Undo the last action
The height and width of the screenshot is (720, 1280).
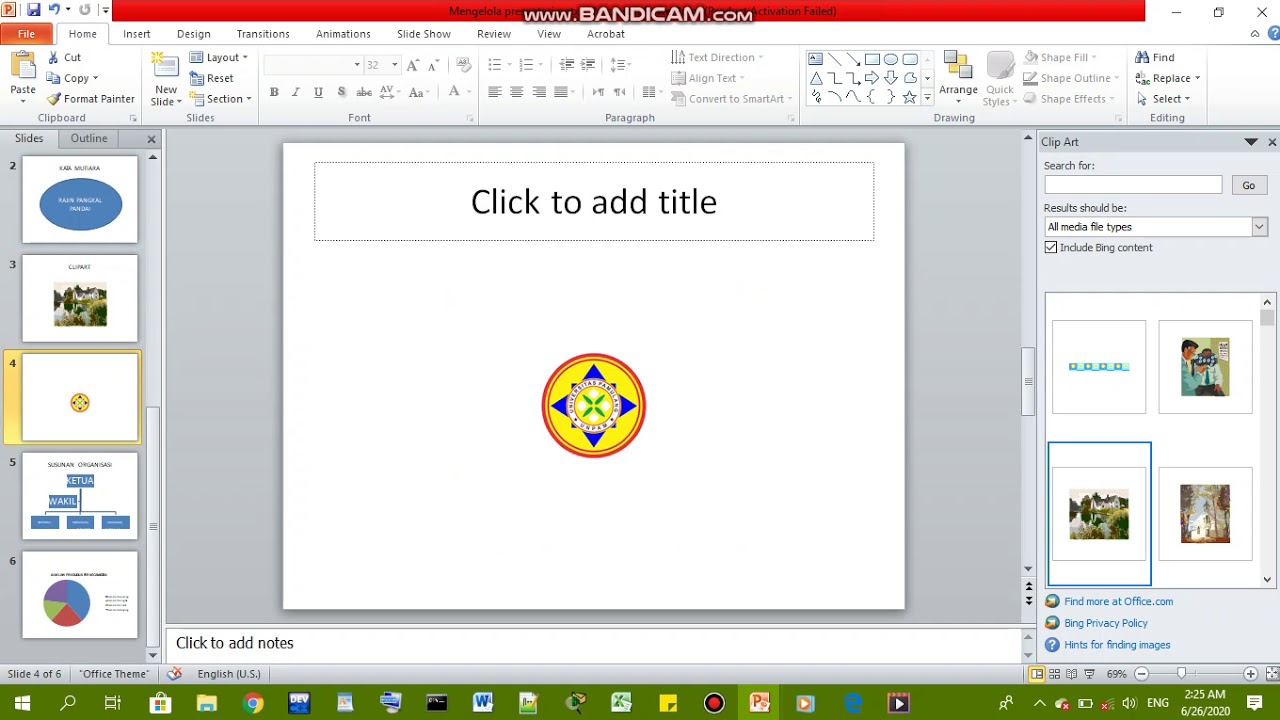(x=54, y=10)
